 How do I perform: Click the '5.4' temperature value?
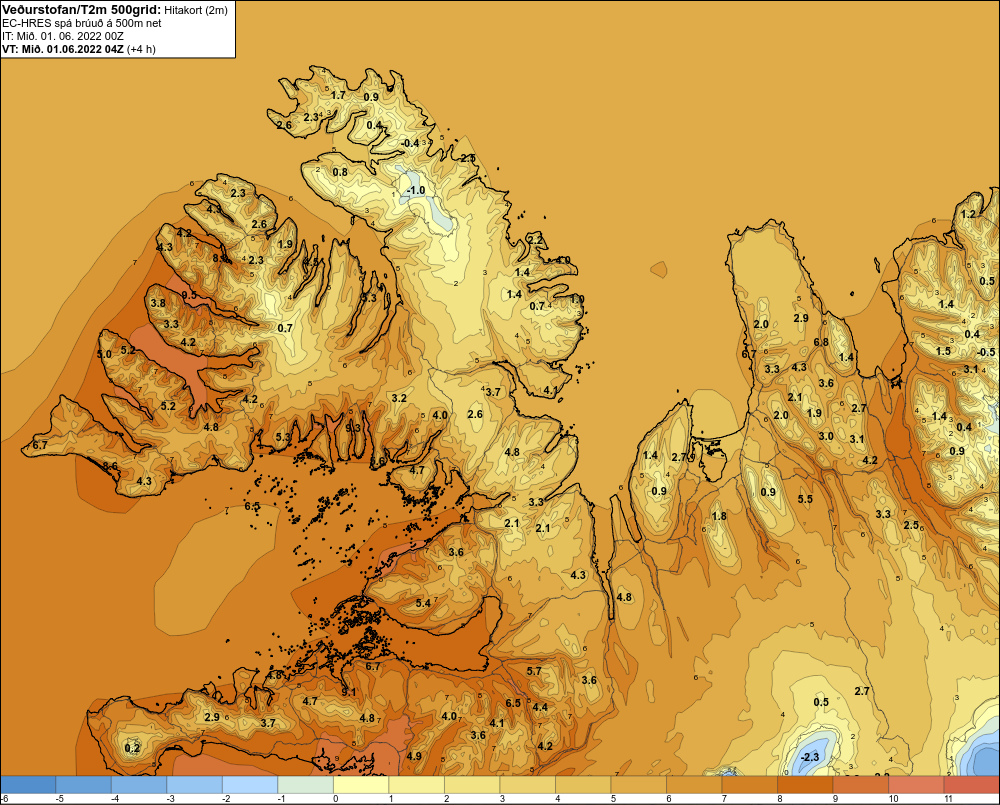423,603
